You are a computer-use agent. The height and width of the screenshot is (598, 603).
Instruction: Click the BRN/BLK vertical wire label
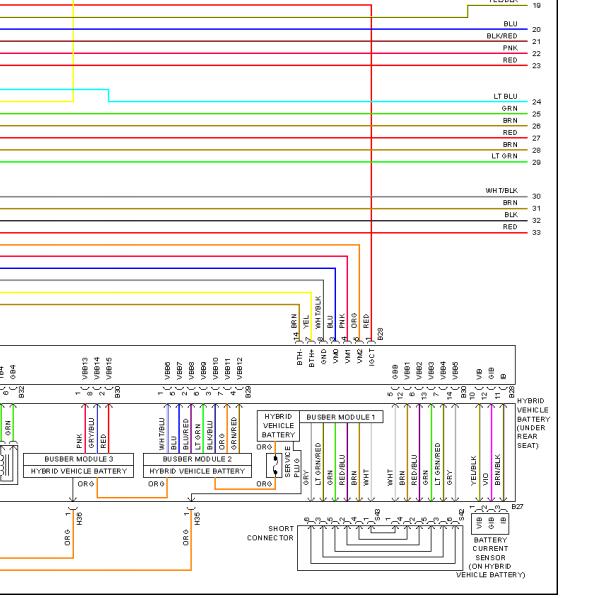(x=498, y=470)
